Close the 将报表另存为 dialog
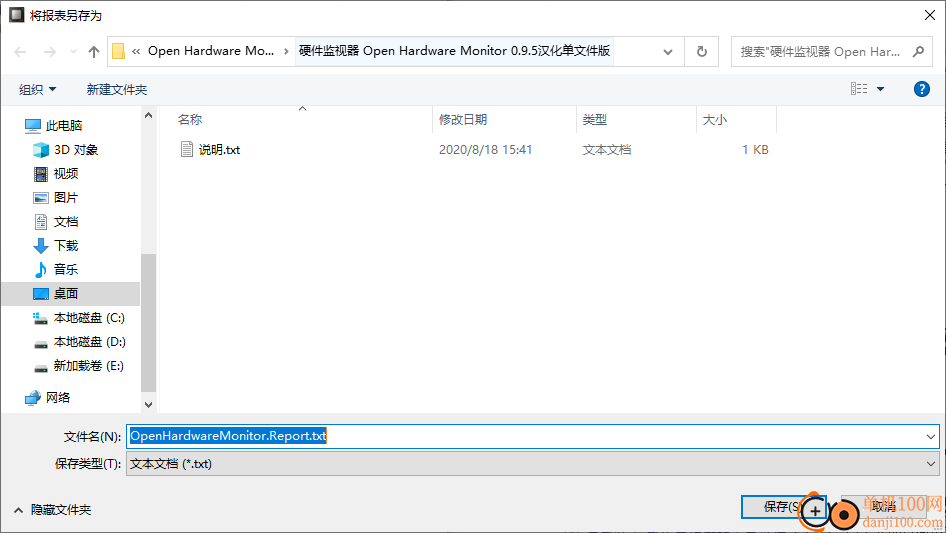The height and width of the screenshot is (533, 946). point(930,15)
